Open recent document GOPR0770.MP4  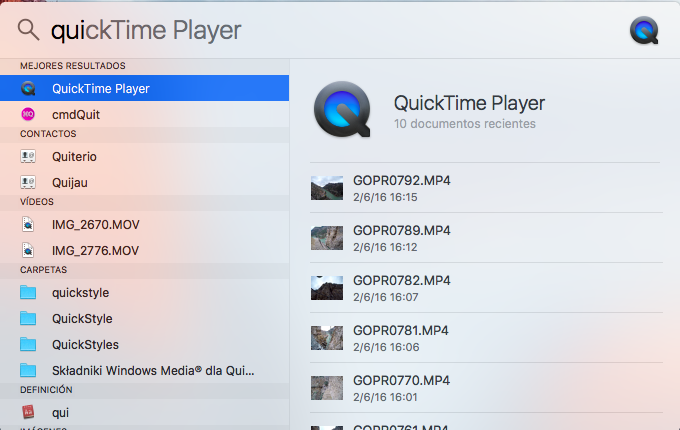pos(486,388)
